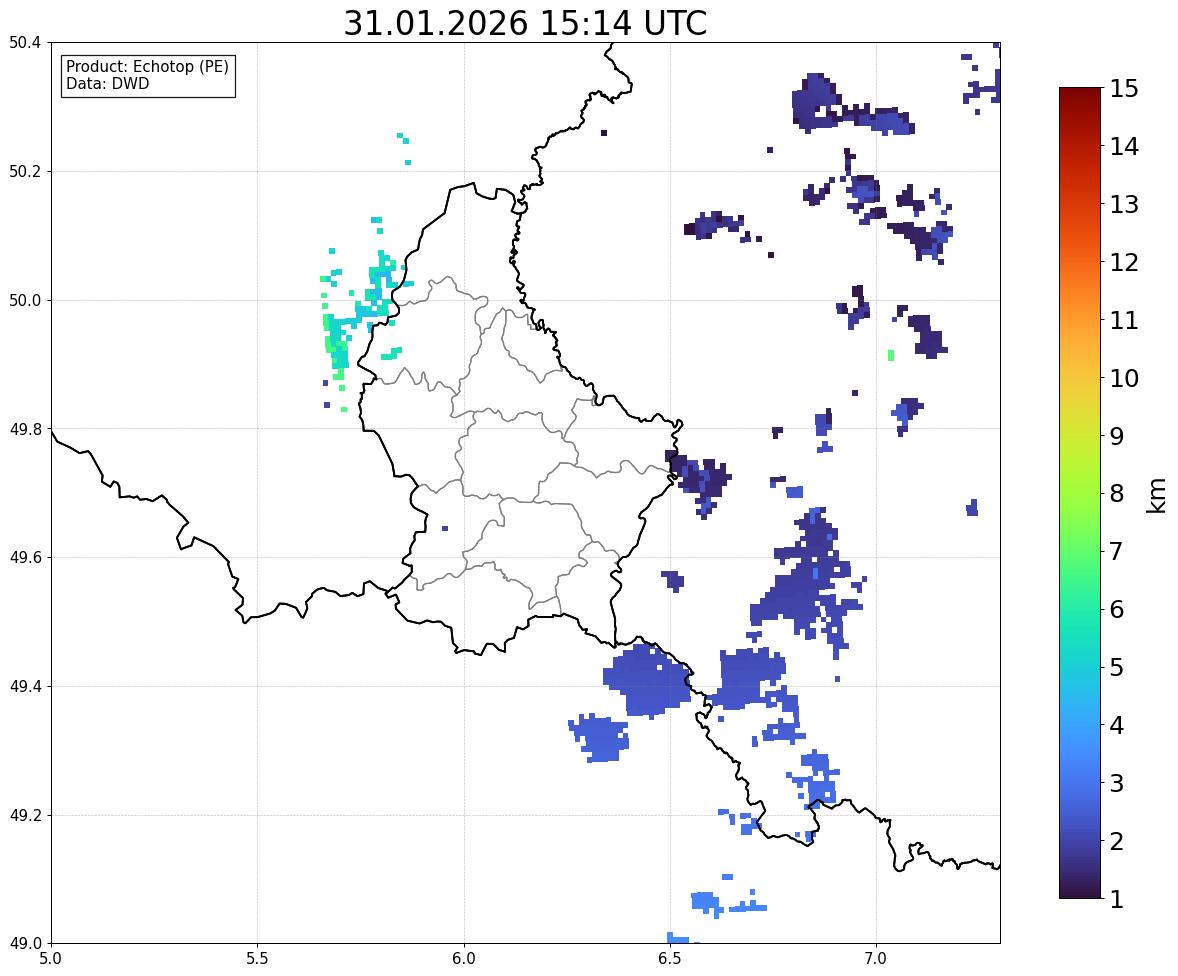The height and width of the screenshot is (976, 1178).
Task: Click latitude axis label 49.2
Action: pyautogui.click(x=25, y=815)
